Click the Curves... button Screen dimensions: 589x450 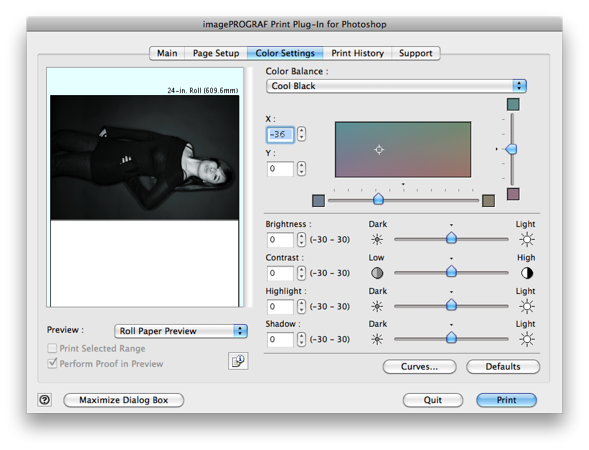[420, 367]
